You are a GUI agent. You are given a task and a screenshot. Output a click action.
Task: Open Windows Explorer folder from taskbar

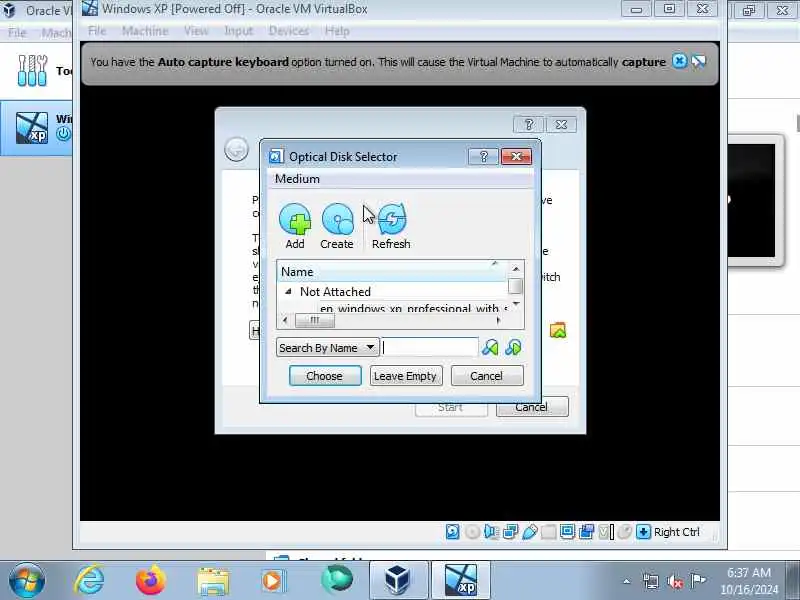213,581
